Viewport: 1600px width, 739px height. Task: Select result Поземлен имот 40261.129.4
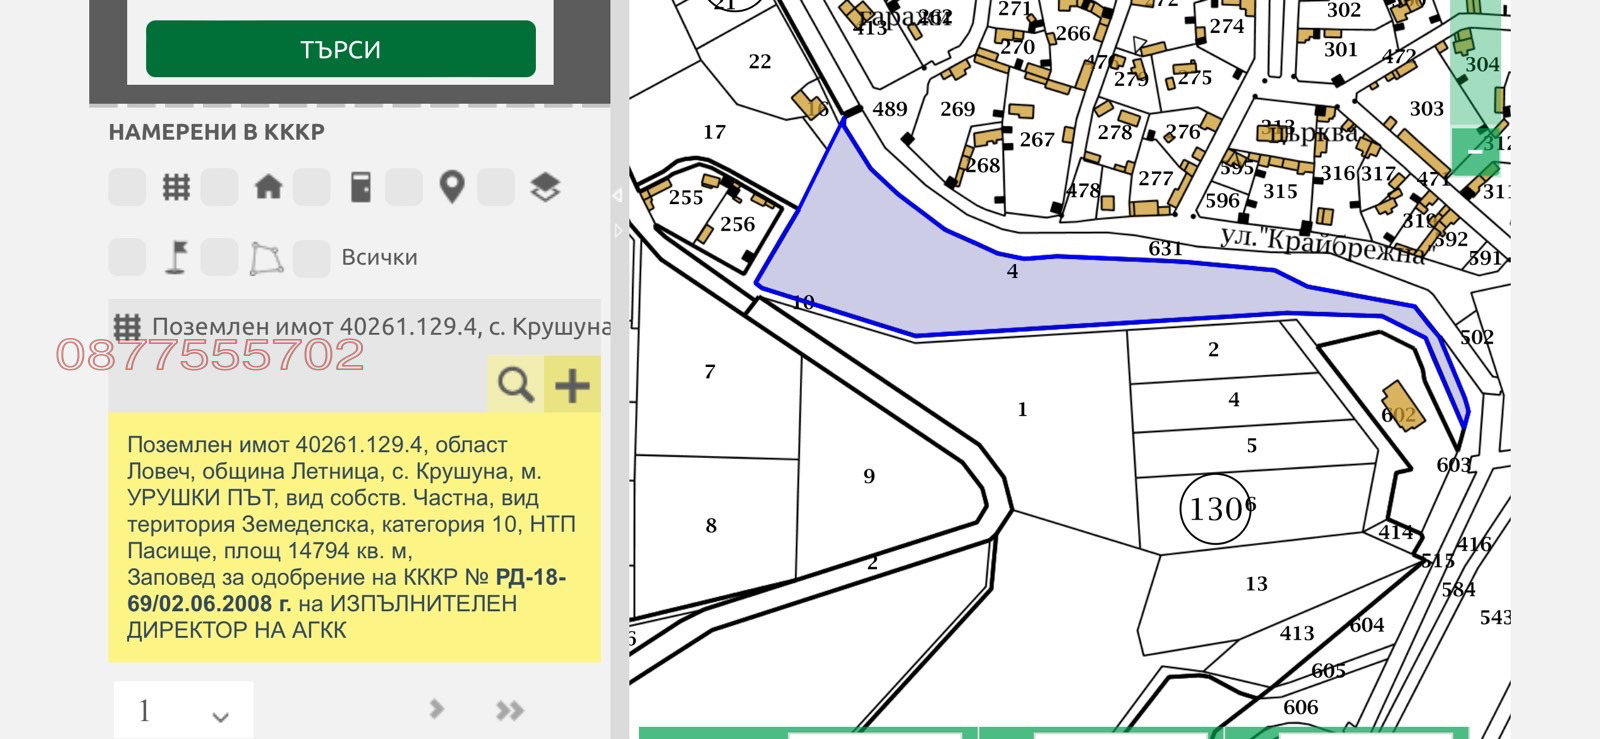click(x=370, y=327)
